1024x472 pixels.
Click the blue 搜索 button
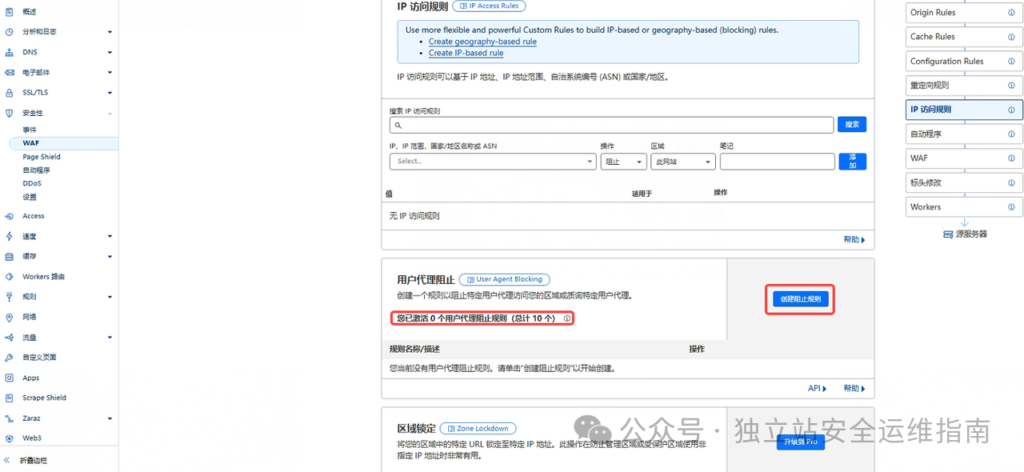tap(852, 124)
